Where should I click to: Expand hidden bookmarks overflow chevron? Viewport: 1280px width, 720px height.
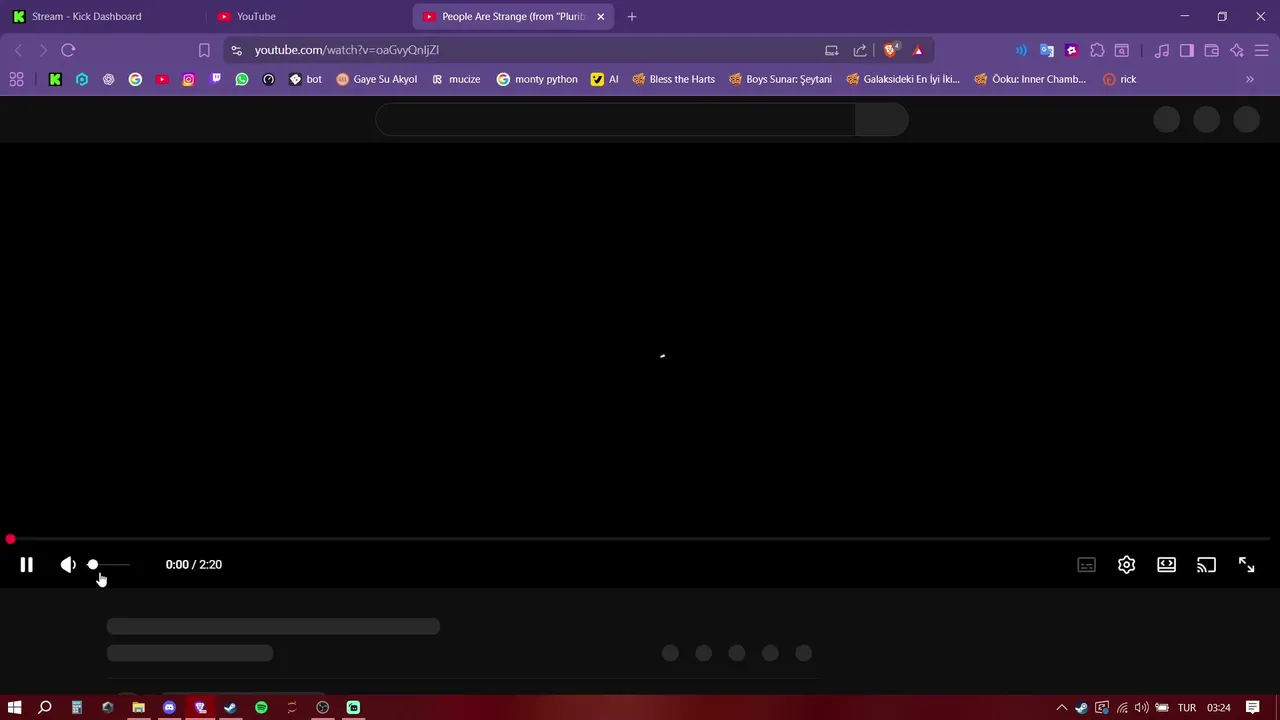(x=1249, y=79)
